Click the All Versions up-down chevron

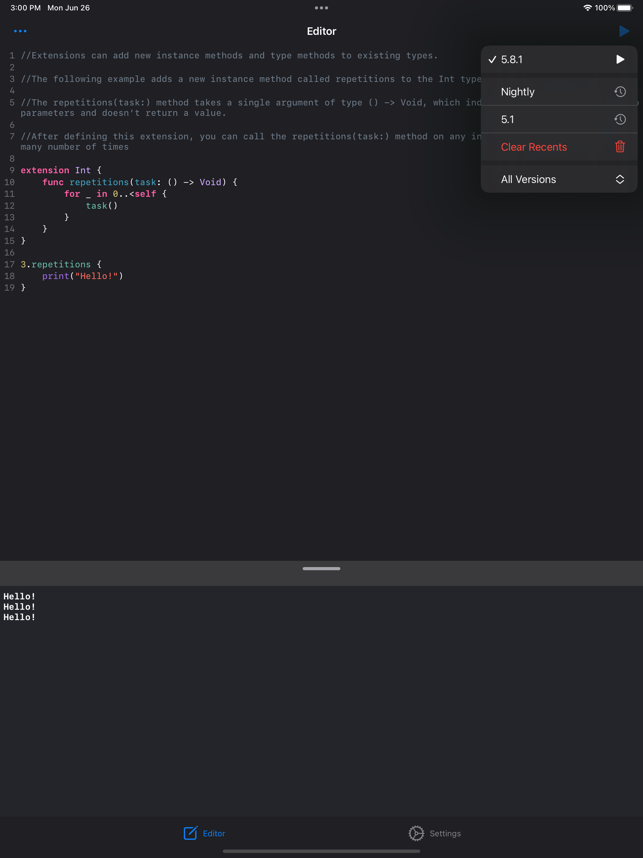(620, 179)
